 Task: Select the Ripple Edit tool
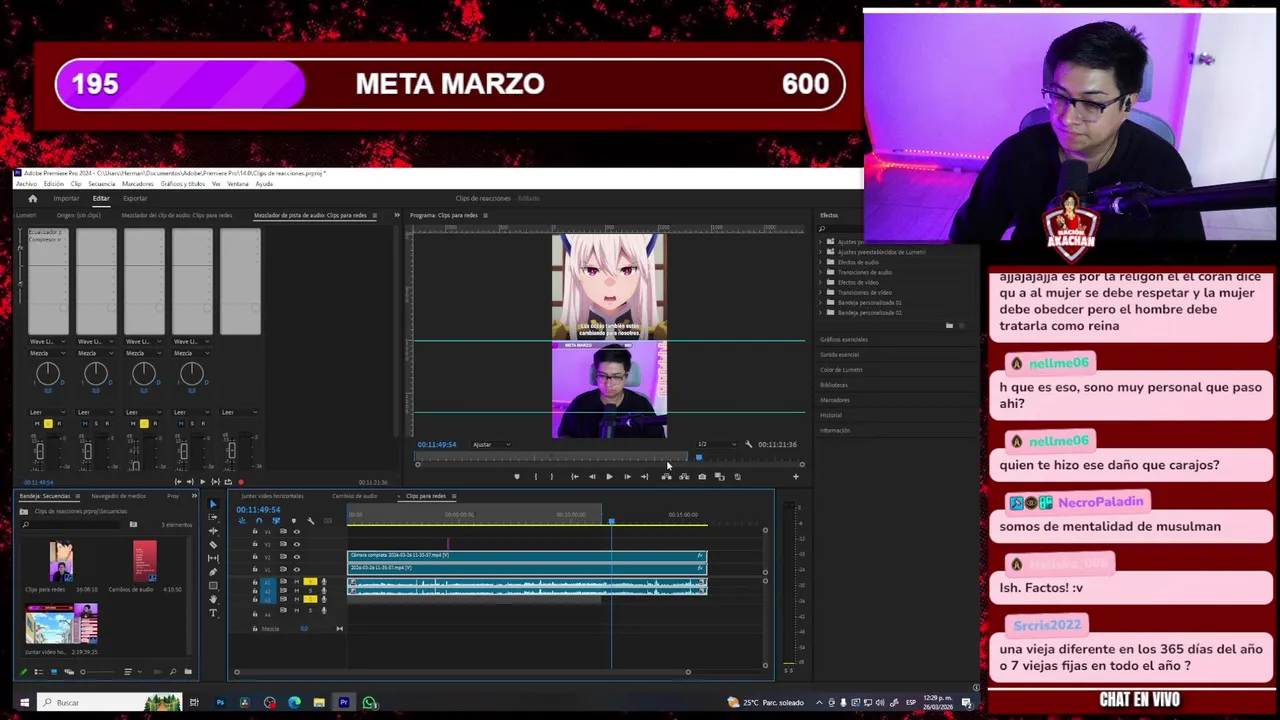point(213,531)
